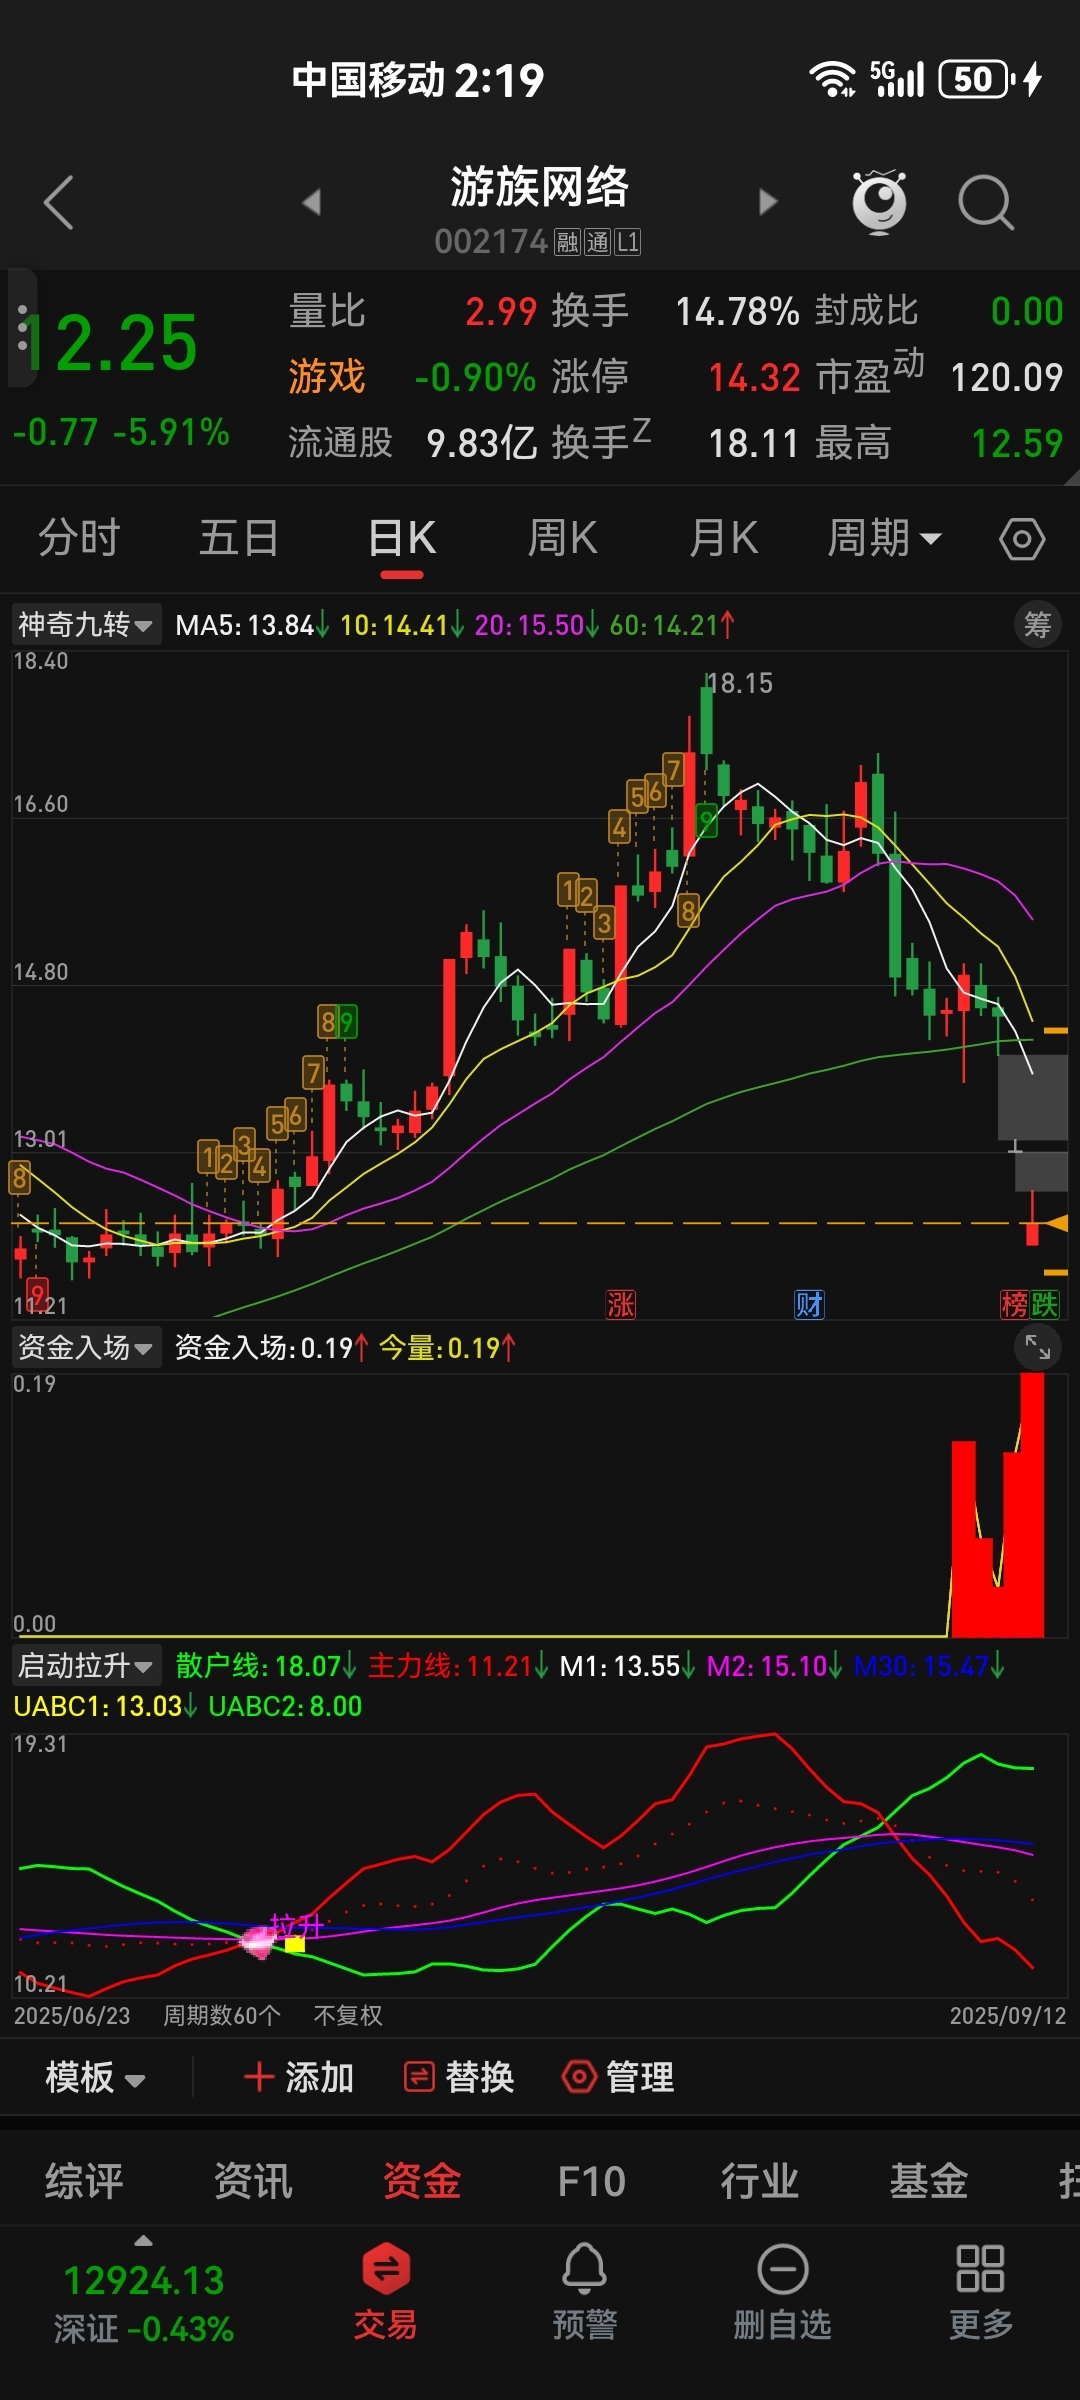Viewport: 1080px width, 2400px height.
Task: Select the 日K tab
Action: [x=402, y=538]
